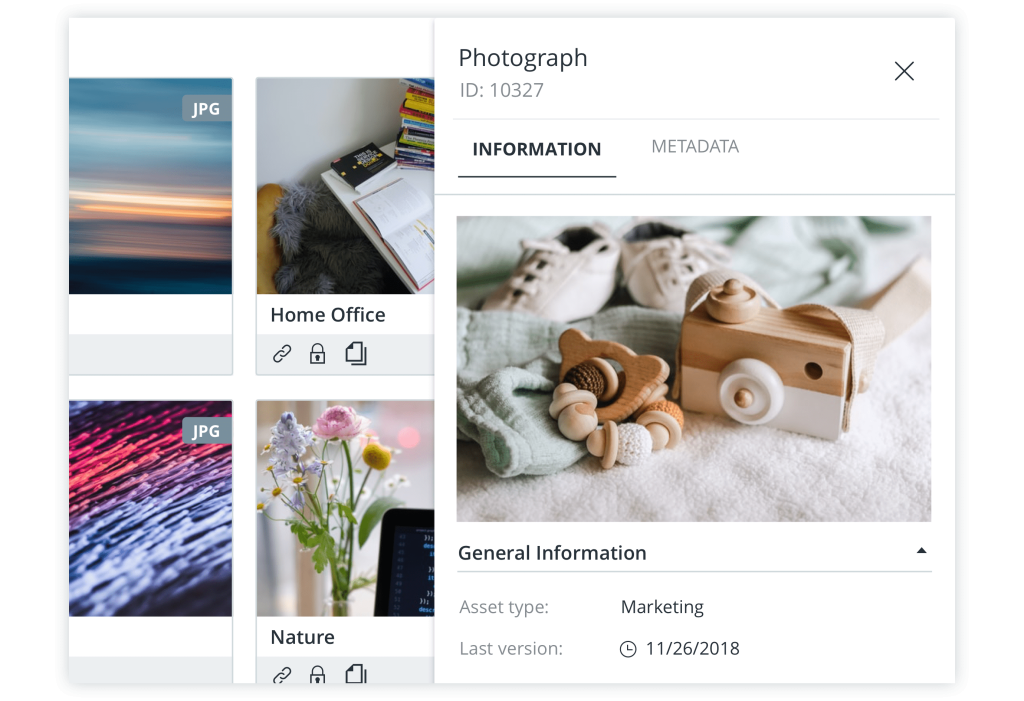Close the Photograph detail panel

(x=904, y=71)
